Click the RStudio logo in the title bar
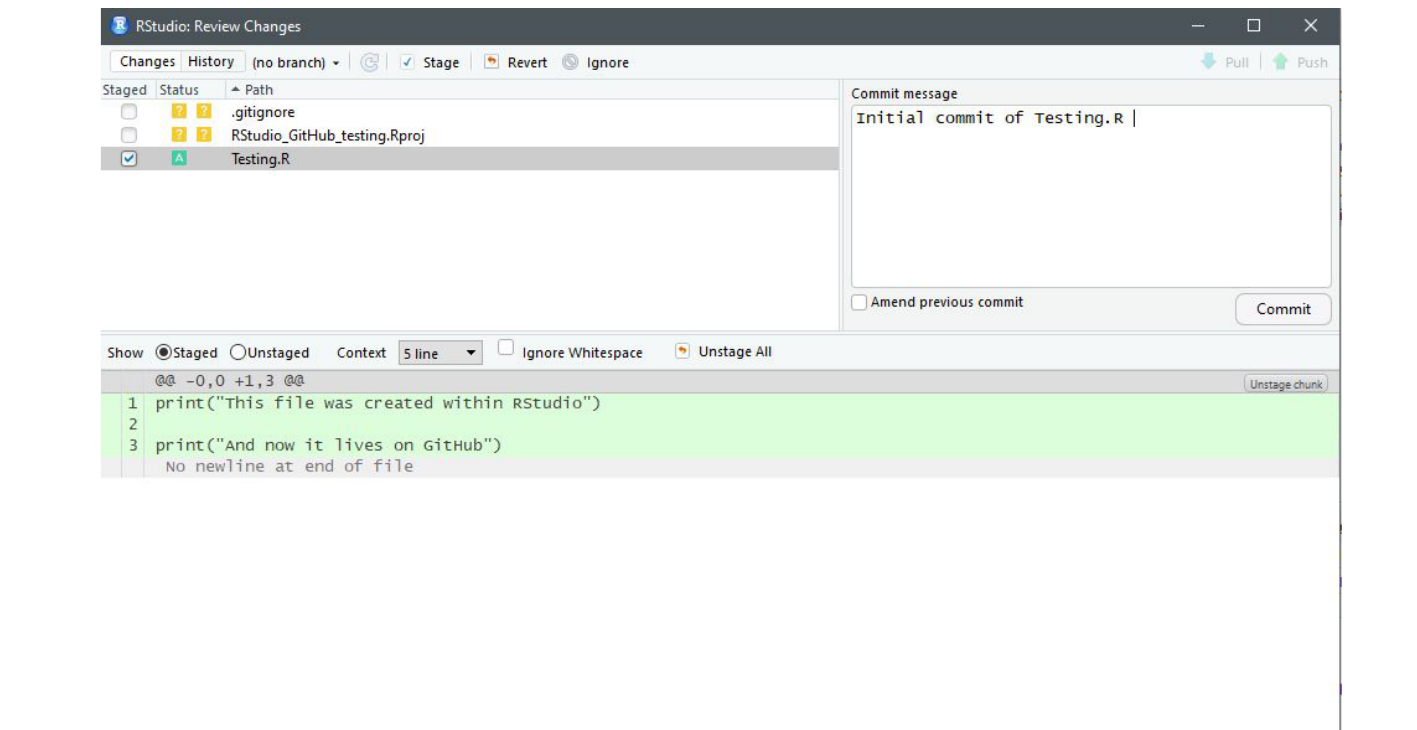1417x730 pixels. [120, 26]
